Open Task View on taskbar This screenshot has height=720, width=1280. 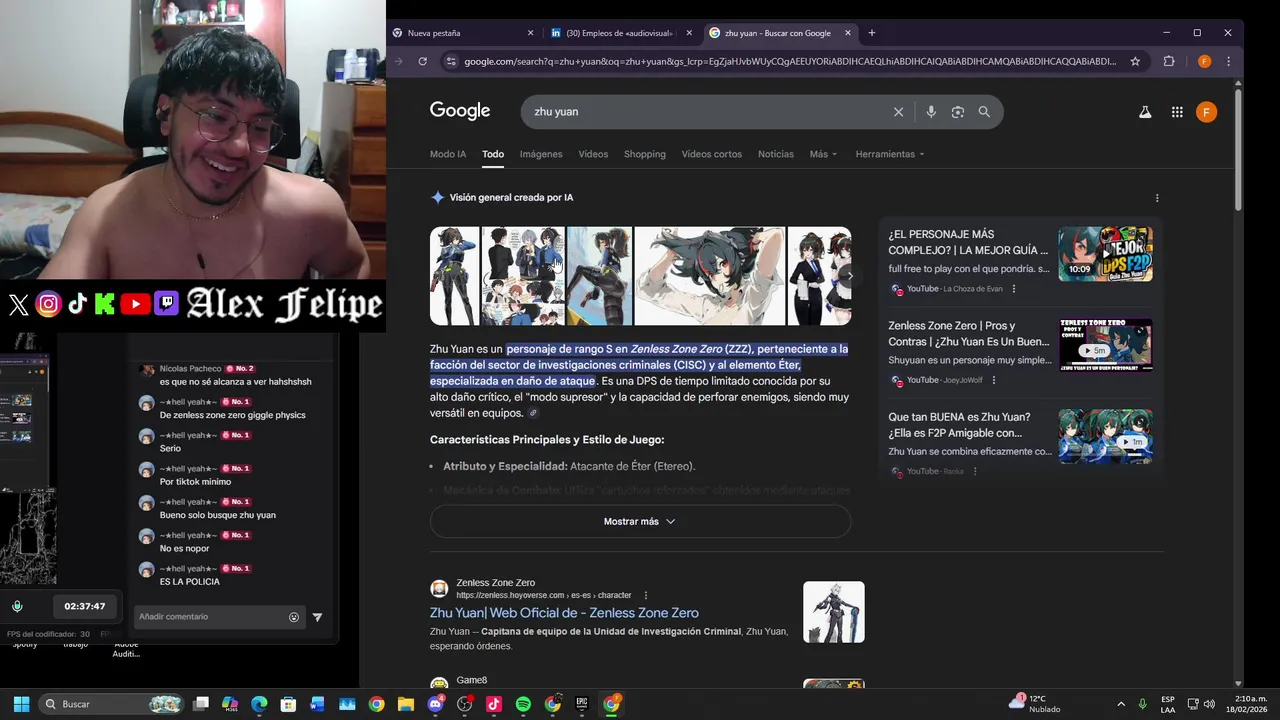[201, 704]
